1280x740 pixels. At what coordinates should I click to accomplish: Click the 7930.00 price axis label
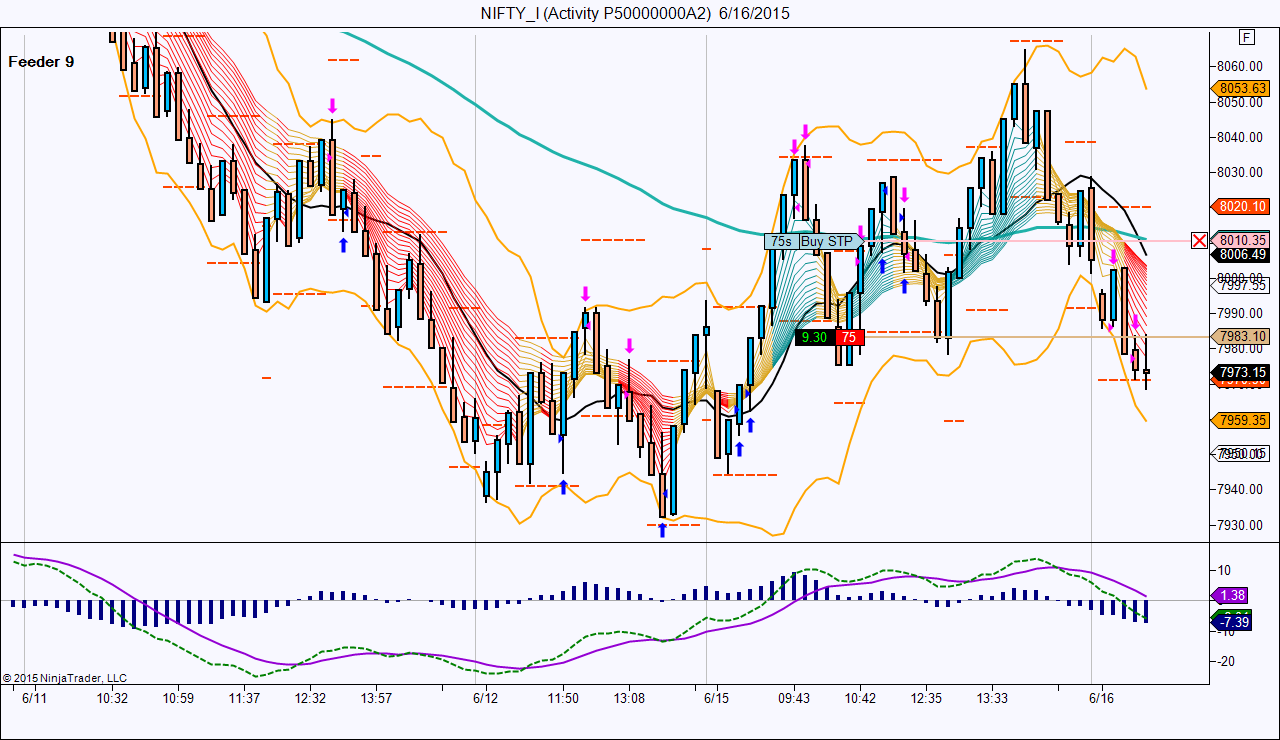coord(1241,525)
